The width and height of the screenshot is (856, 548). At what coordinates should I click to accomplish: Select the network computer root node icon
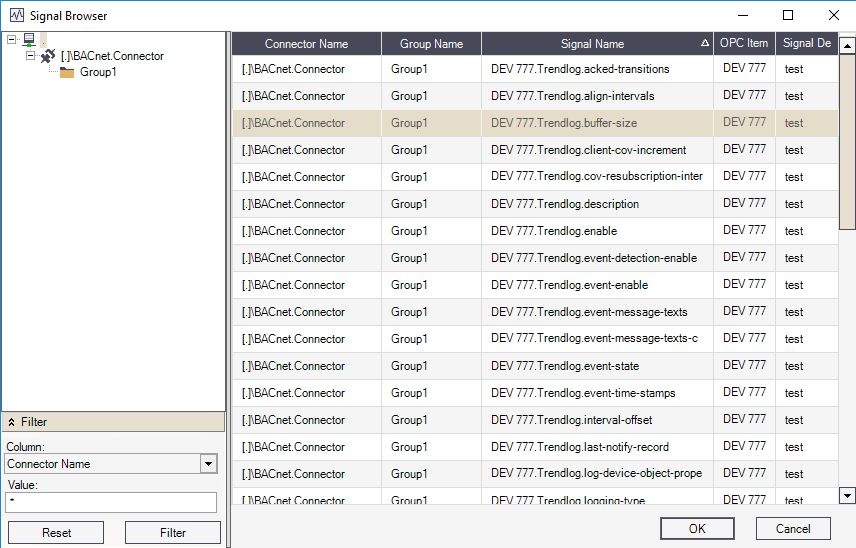pos(29,40)
